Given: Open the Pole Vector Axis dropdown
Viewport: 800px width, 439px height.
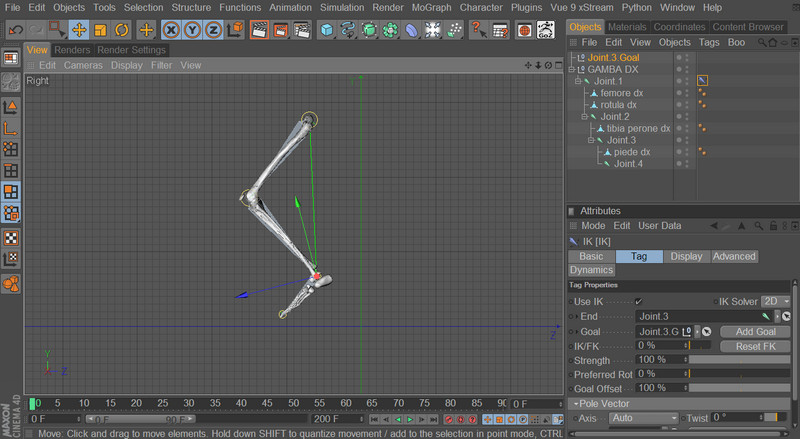Looking at the screenshot, I should [642, 418].
